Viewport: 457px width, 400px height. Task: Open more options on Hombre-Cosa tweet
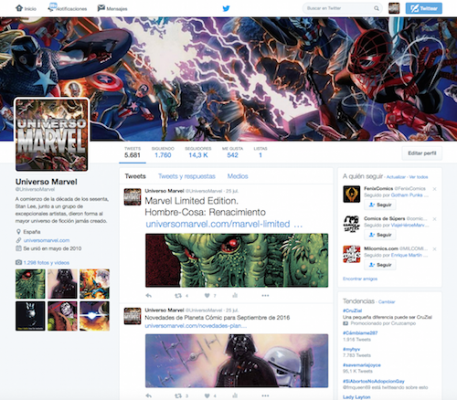[x=265, y=296]
